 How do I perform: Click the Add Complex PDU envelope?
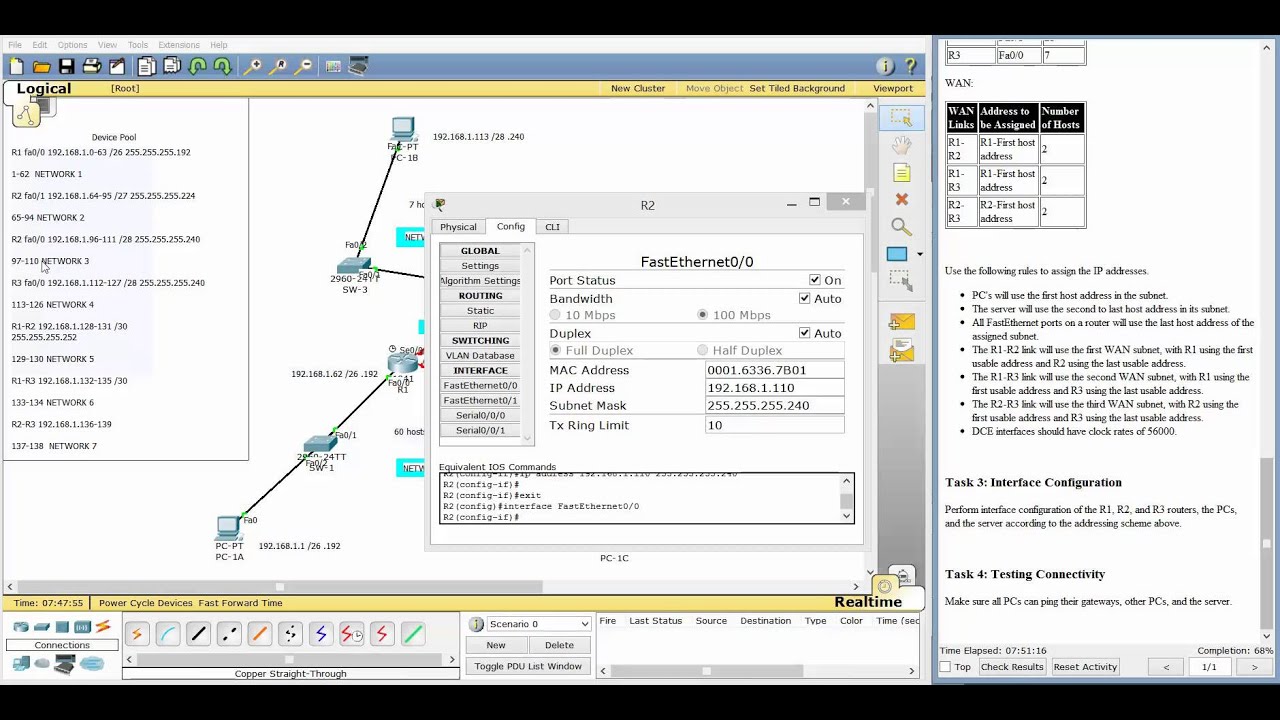coord(901,351)
